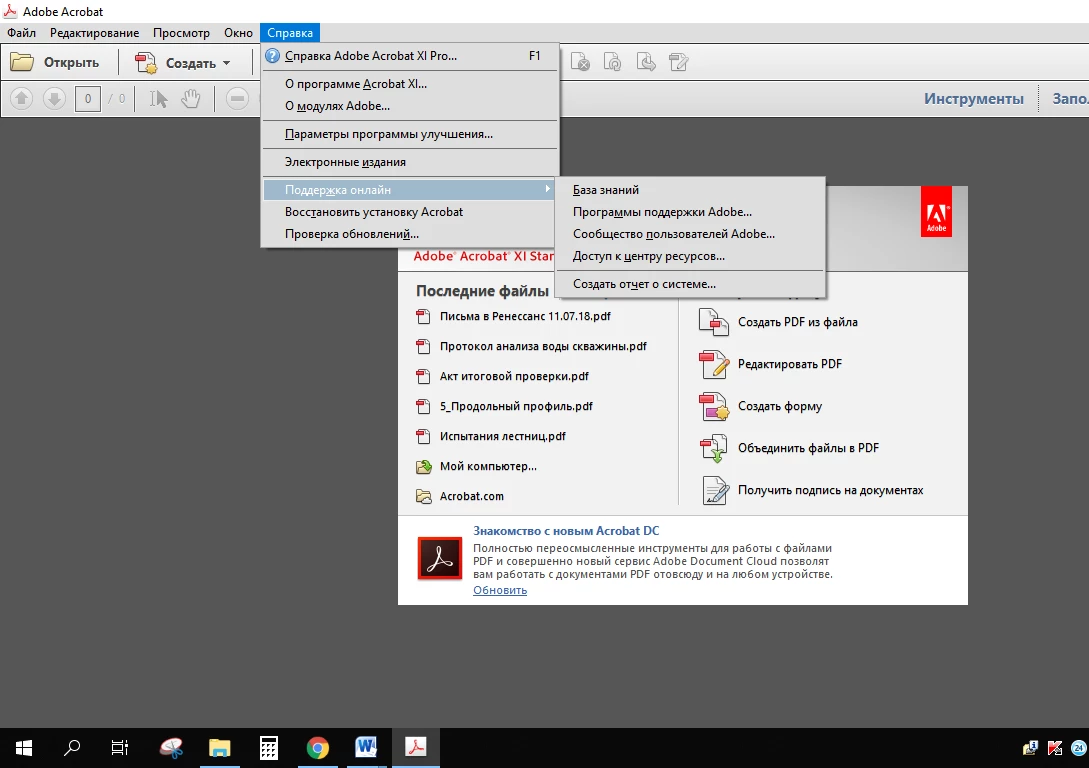Click the blue help question mark icon

click(272, 56)
